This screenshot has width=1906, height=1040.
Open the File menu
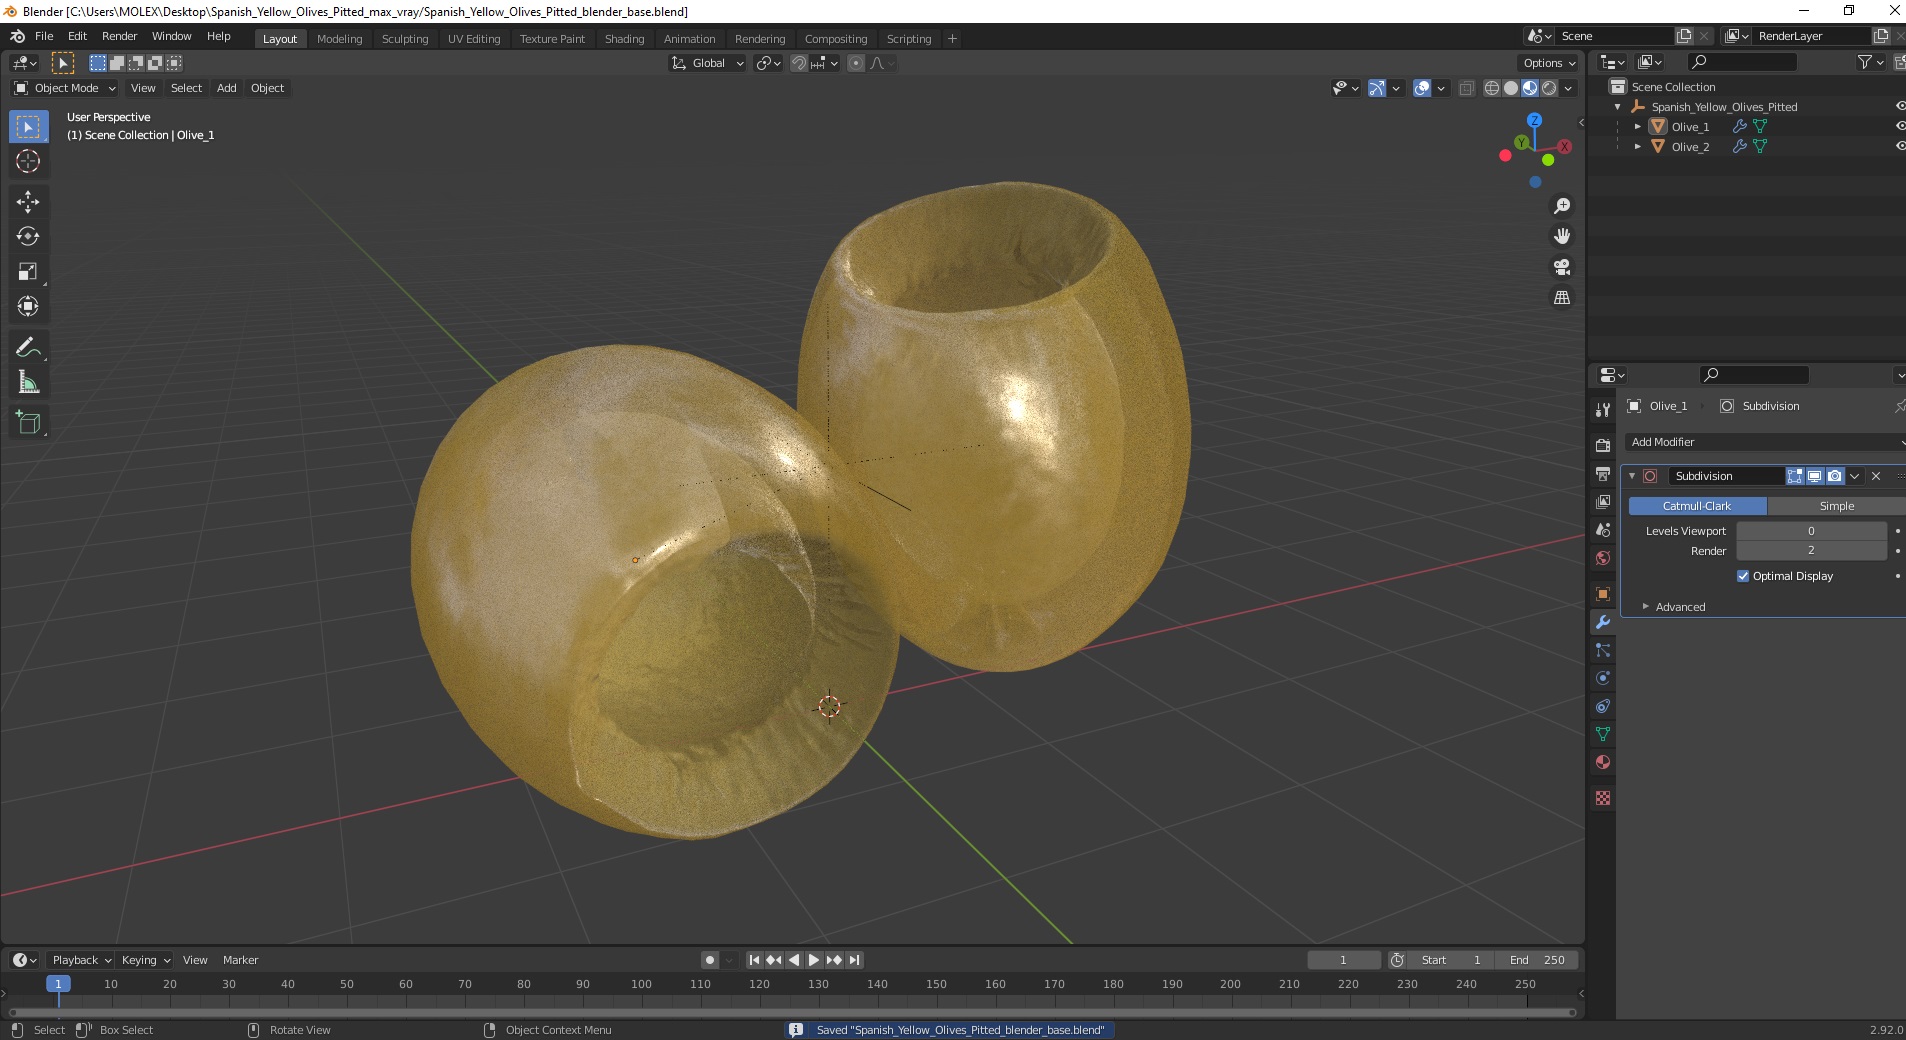pos(44,36)
